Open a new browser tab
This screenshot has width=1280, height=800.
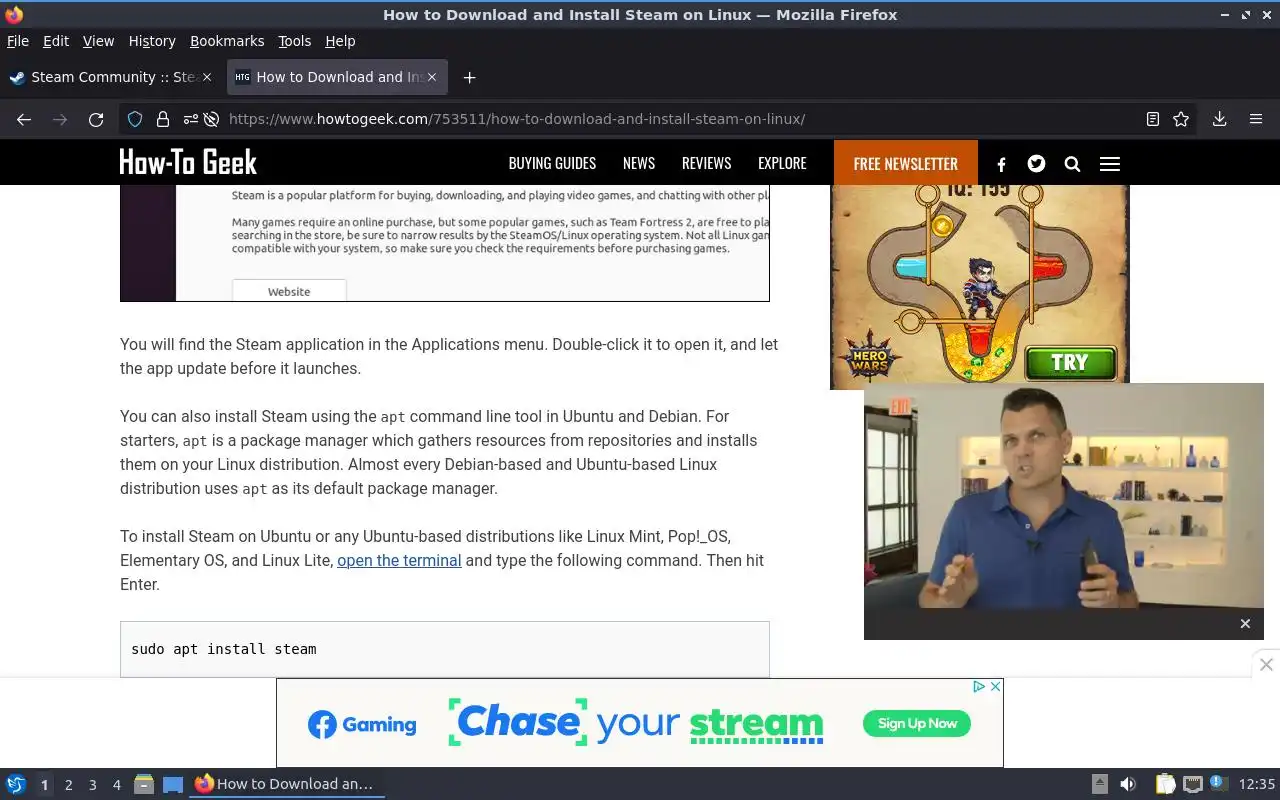coord(469,77)
